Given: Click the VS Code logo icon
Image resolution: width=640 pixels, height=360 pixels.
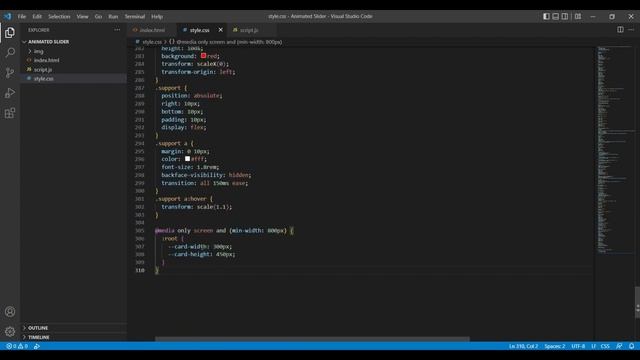Looking at the screenshot, I should click(7, 16).
